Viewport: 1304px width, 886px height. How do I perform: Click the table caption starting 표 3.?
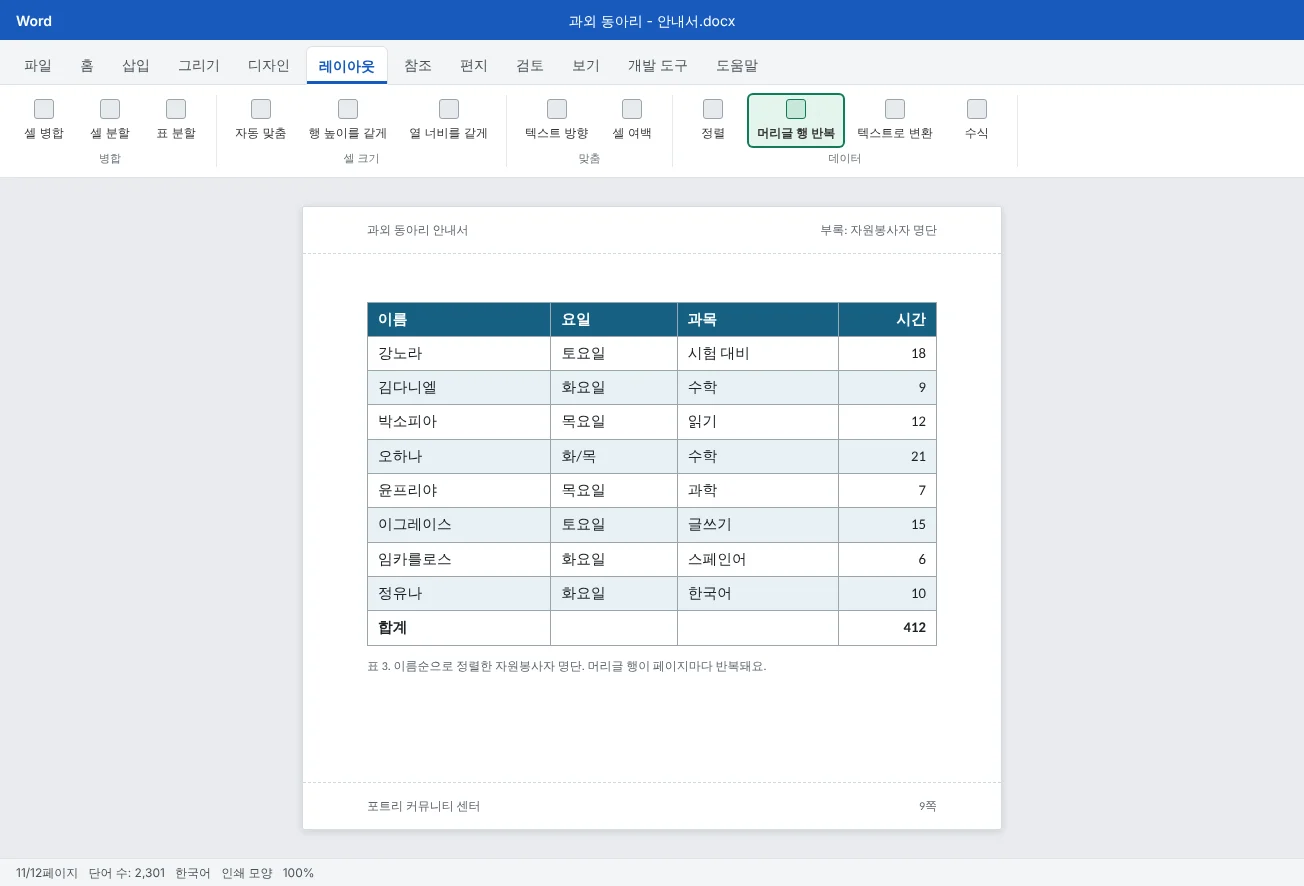click(567, 666)
